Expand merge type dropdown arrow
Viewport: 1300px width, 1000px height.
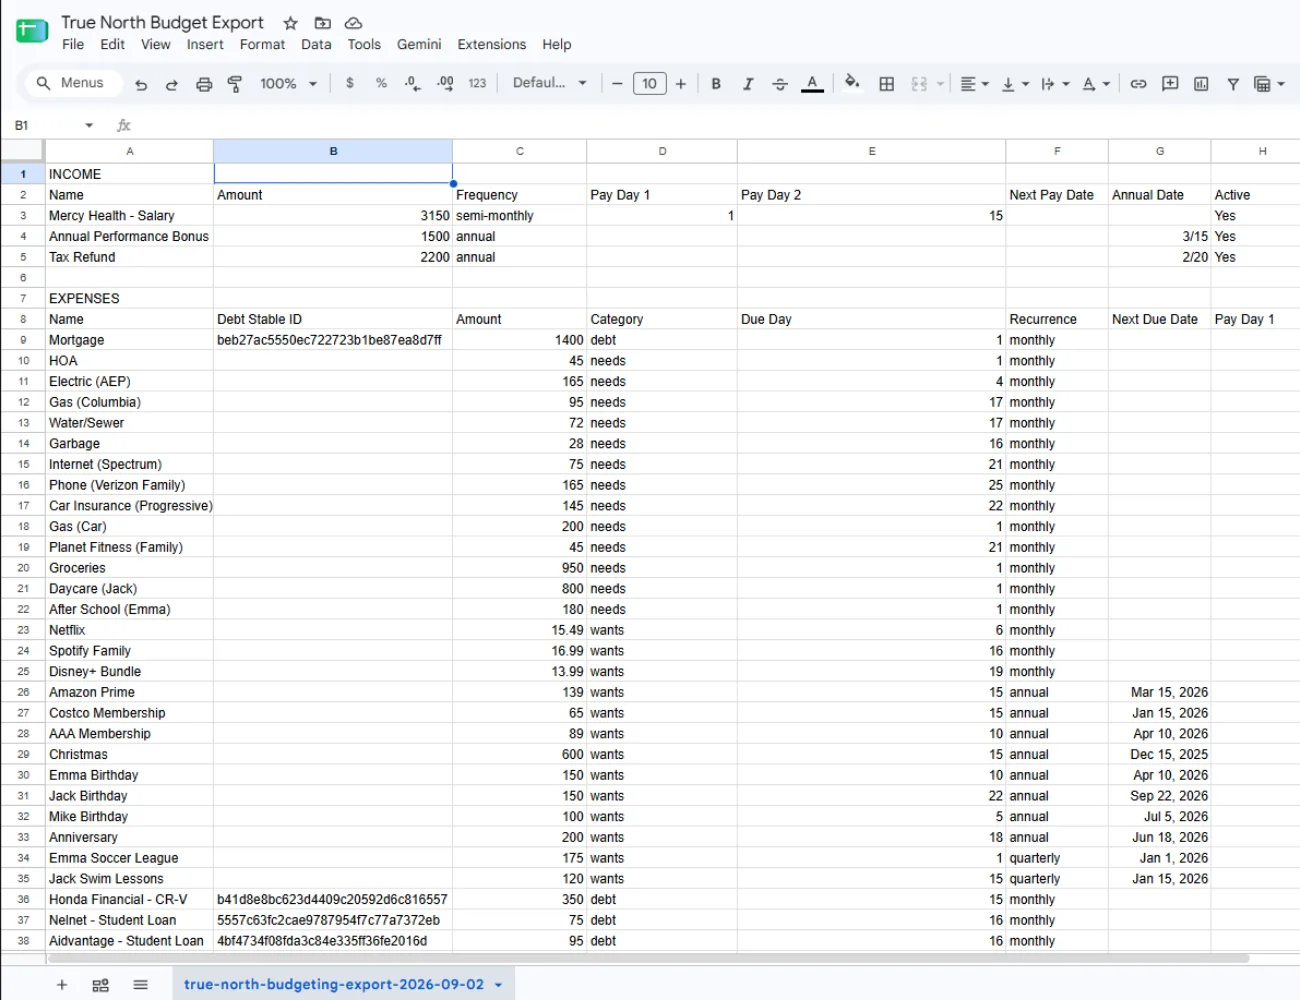pyautogui.click(x=940, y=84)
